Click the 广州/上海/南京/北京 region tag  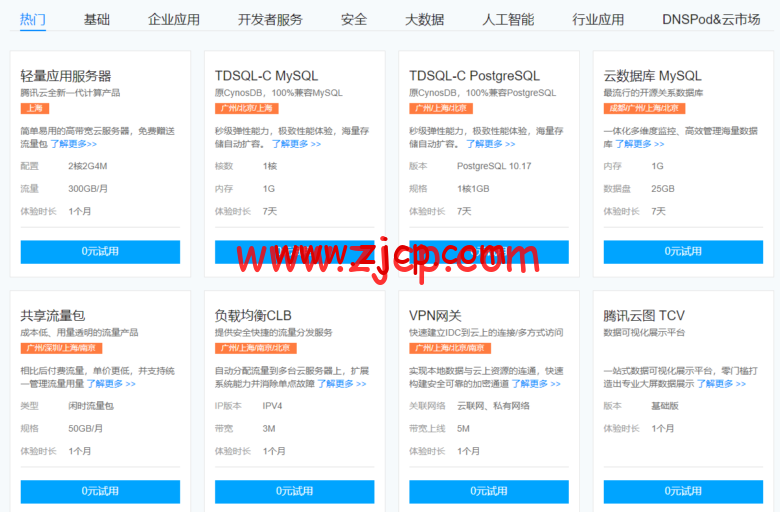(x=256, y=348)
